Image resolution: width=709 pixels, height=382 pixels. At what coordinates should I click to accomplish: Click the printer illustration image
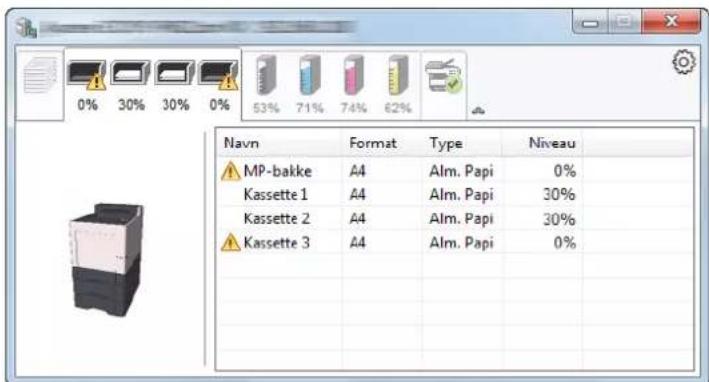tap(106, 259)
